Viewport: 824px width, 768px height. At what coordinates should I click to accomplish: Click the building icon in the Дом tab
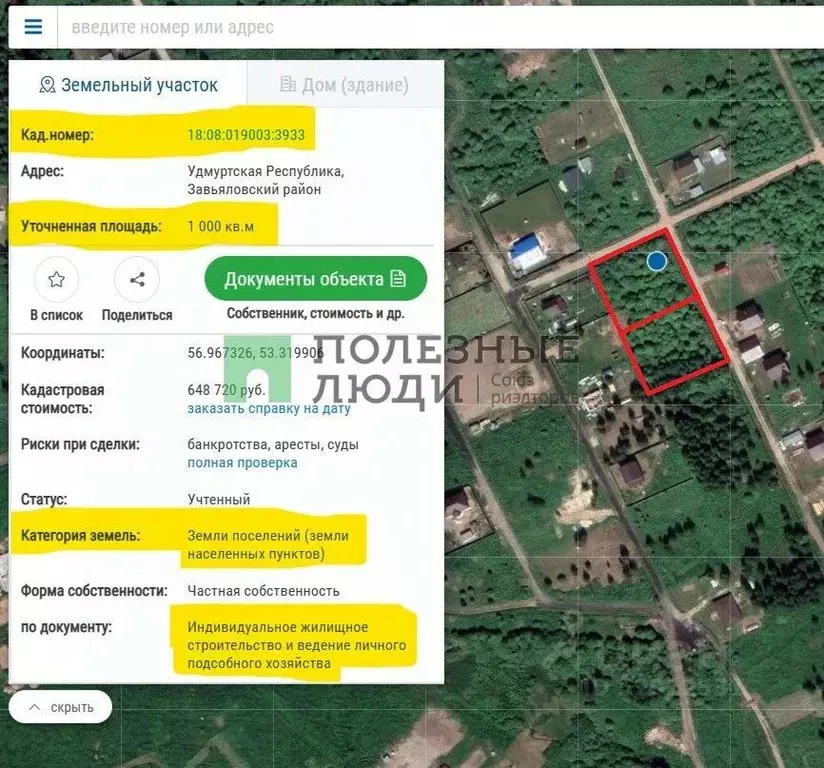click(x=288, y=85)
